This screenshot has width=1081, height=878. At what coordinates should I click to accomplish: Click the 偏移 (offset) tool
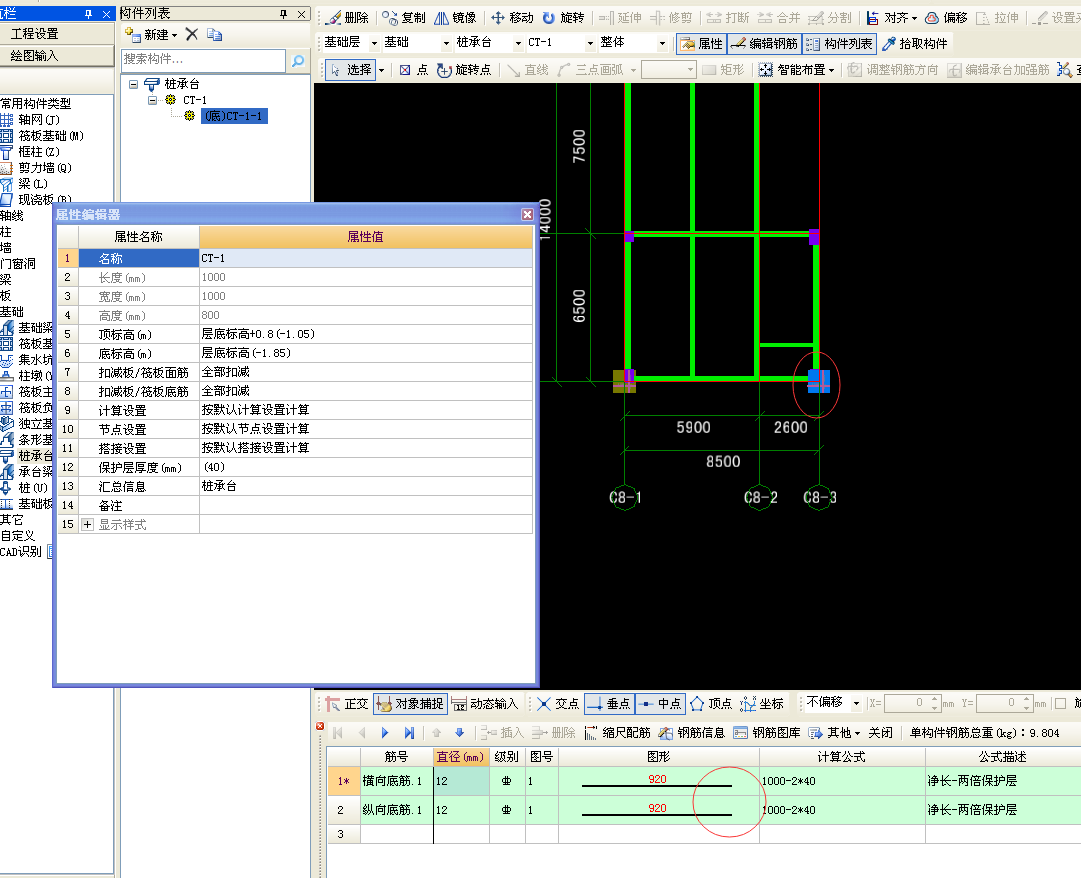pyautogui.click(x=947, y=17)
